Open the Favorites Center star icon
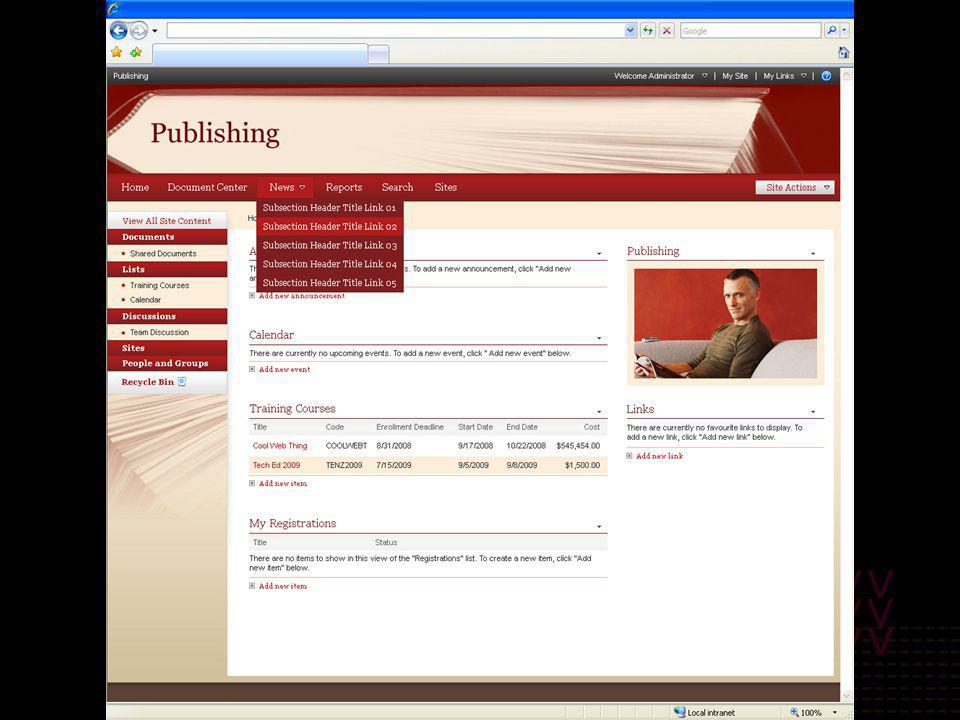Screen dimensions: 960x720 click(x=116, y=53)
